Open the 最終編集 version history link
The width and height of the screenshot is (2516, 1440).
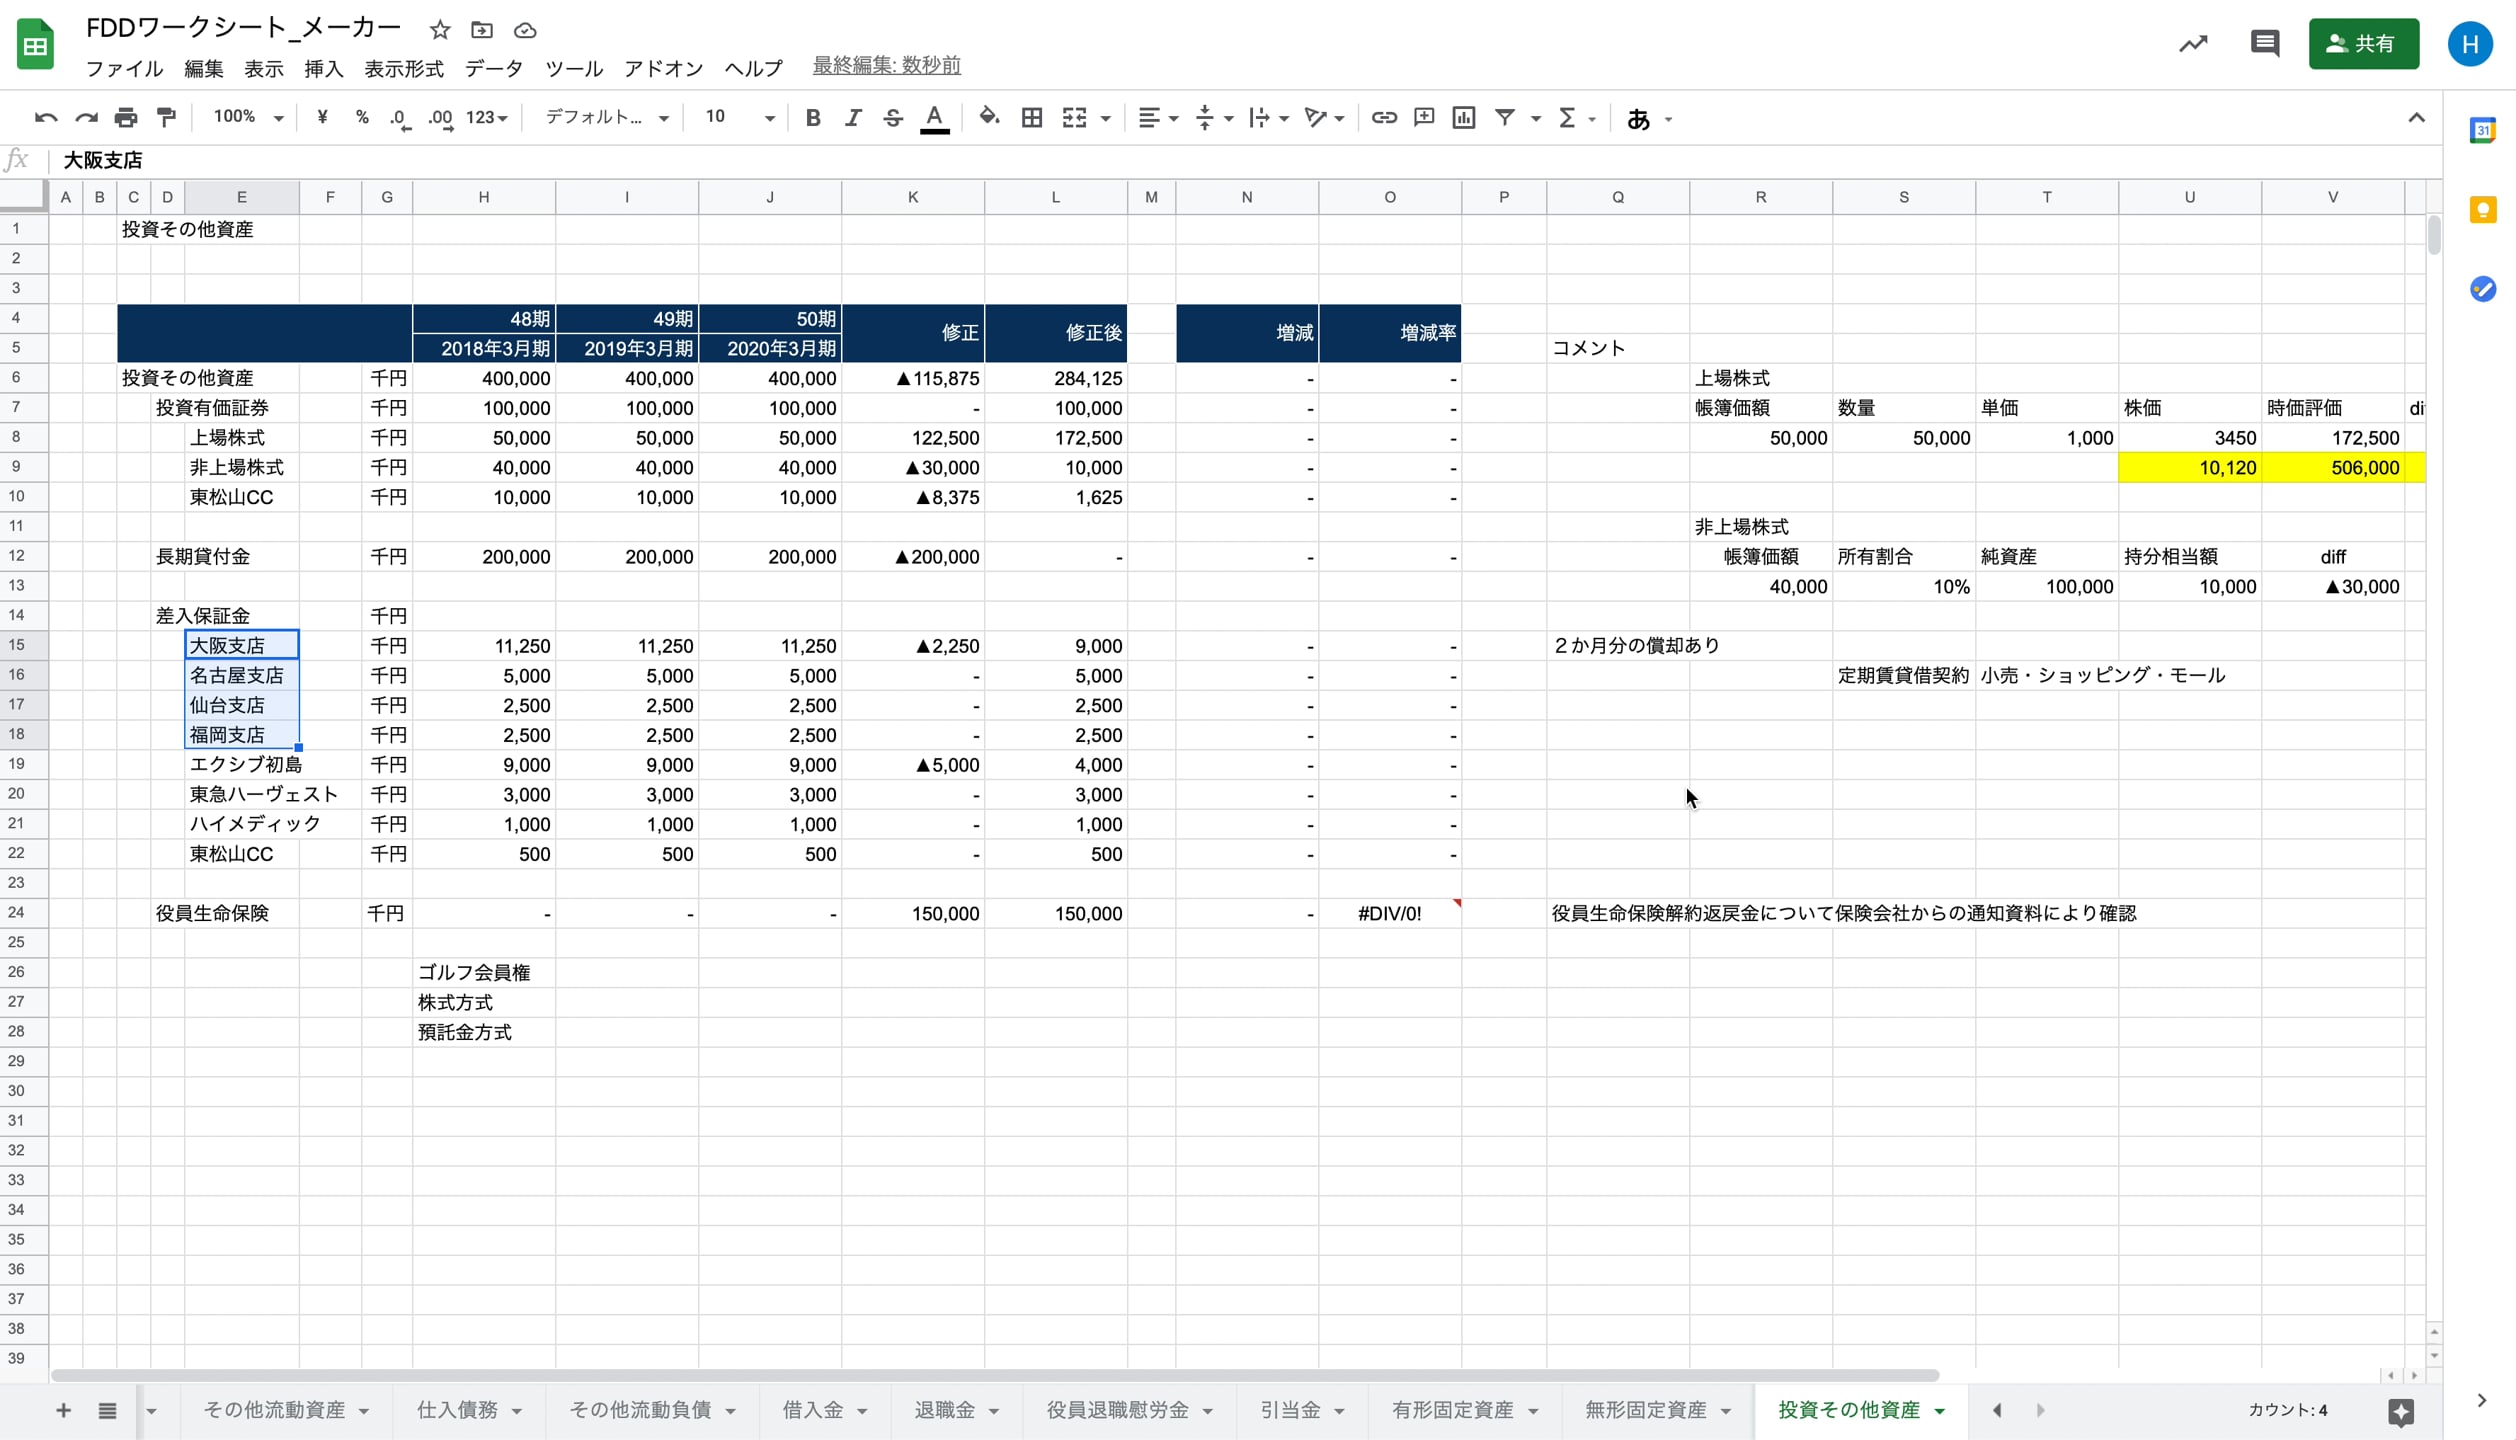pyautogui.click(x=886, y=66)
